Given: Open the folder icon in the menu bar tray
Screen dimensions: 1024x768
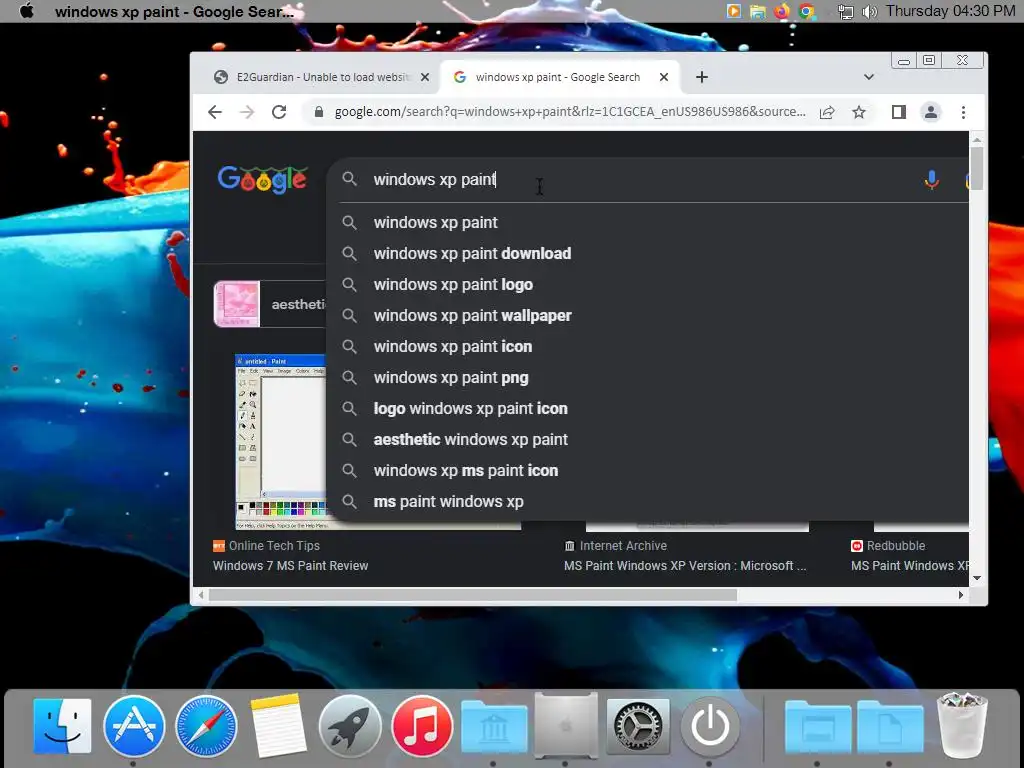Looking at the screenshot, I should (758, 11).
